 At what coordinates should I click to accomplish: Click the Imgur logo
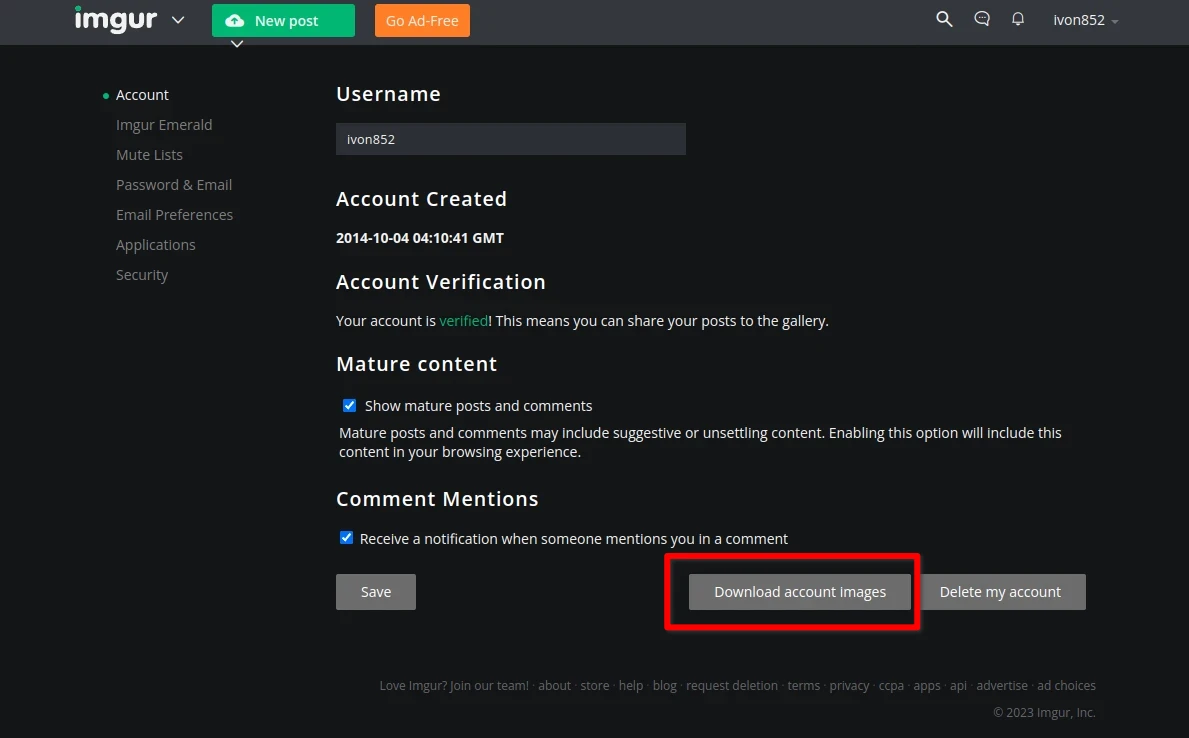tap(116, 20)
